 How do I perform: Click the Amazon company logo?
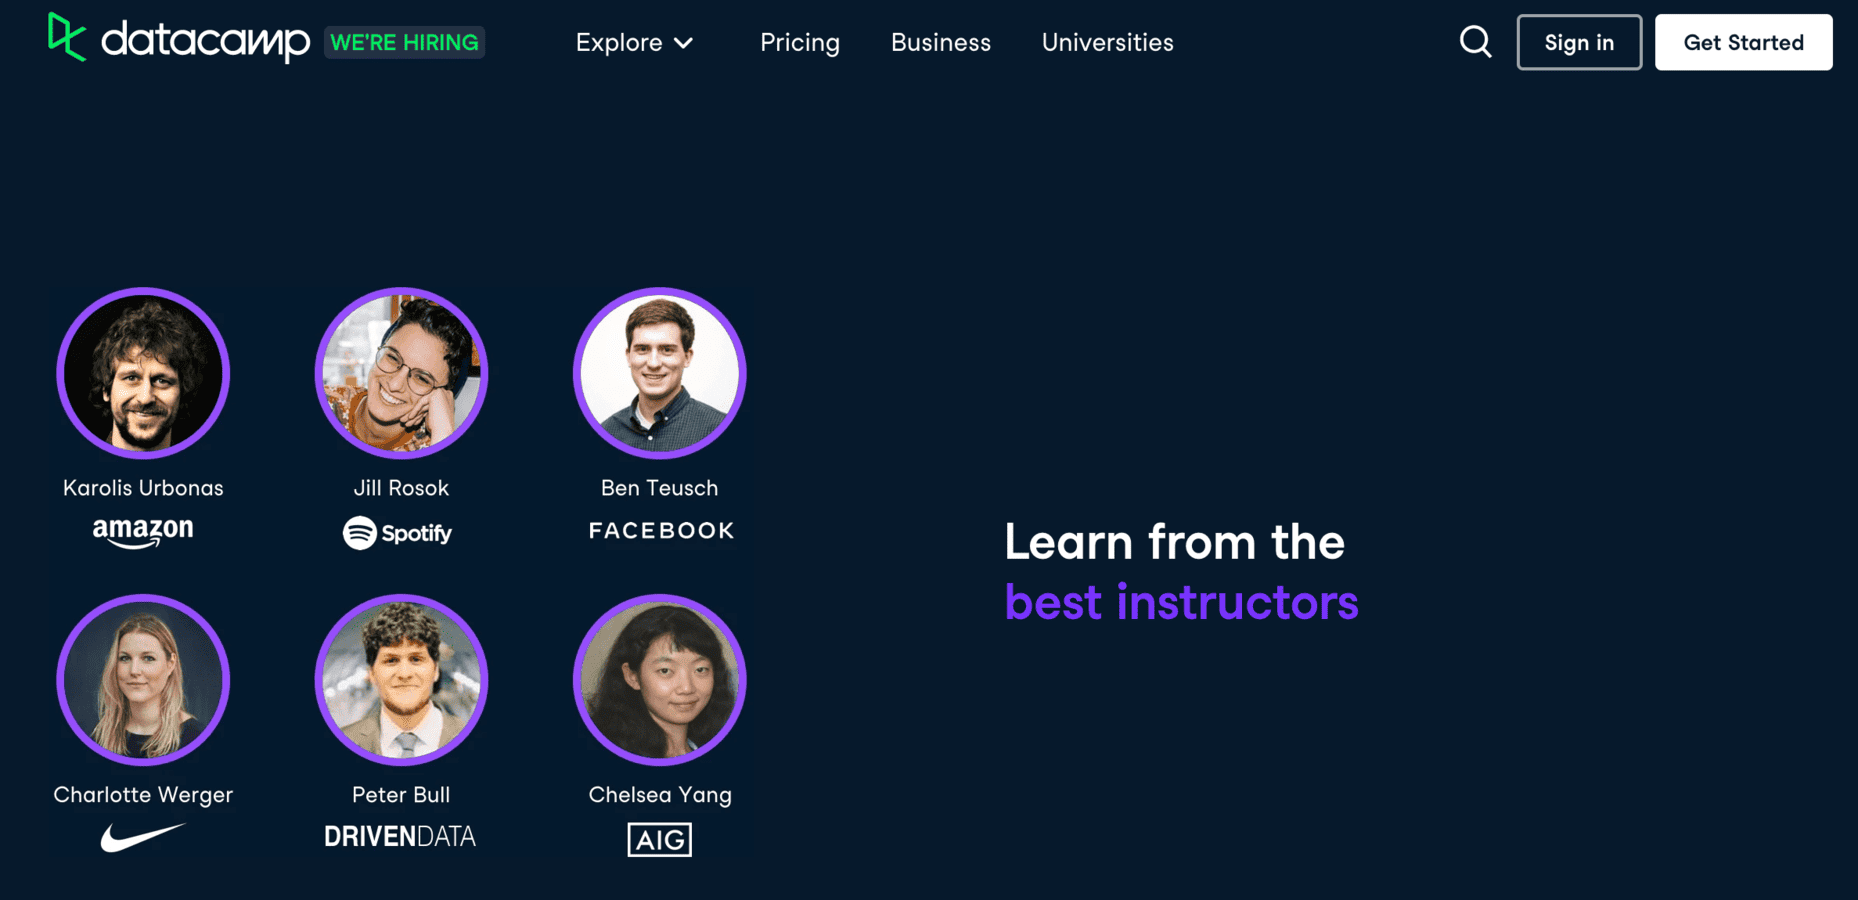tap(142, 531)
